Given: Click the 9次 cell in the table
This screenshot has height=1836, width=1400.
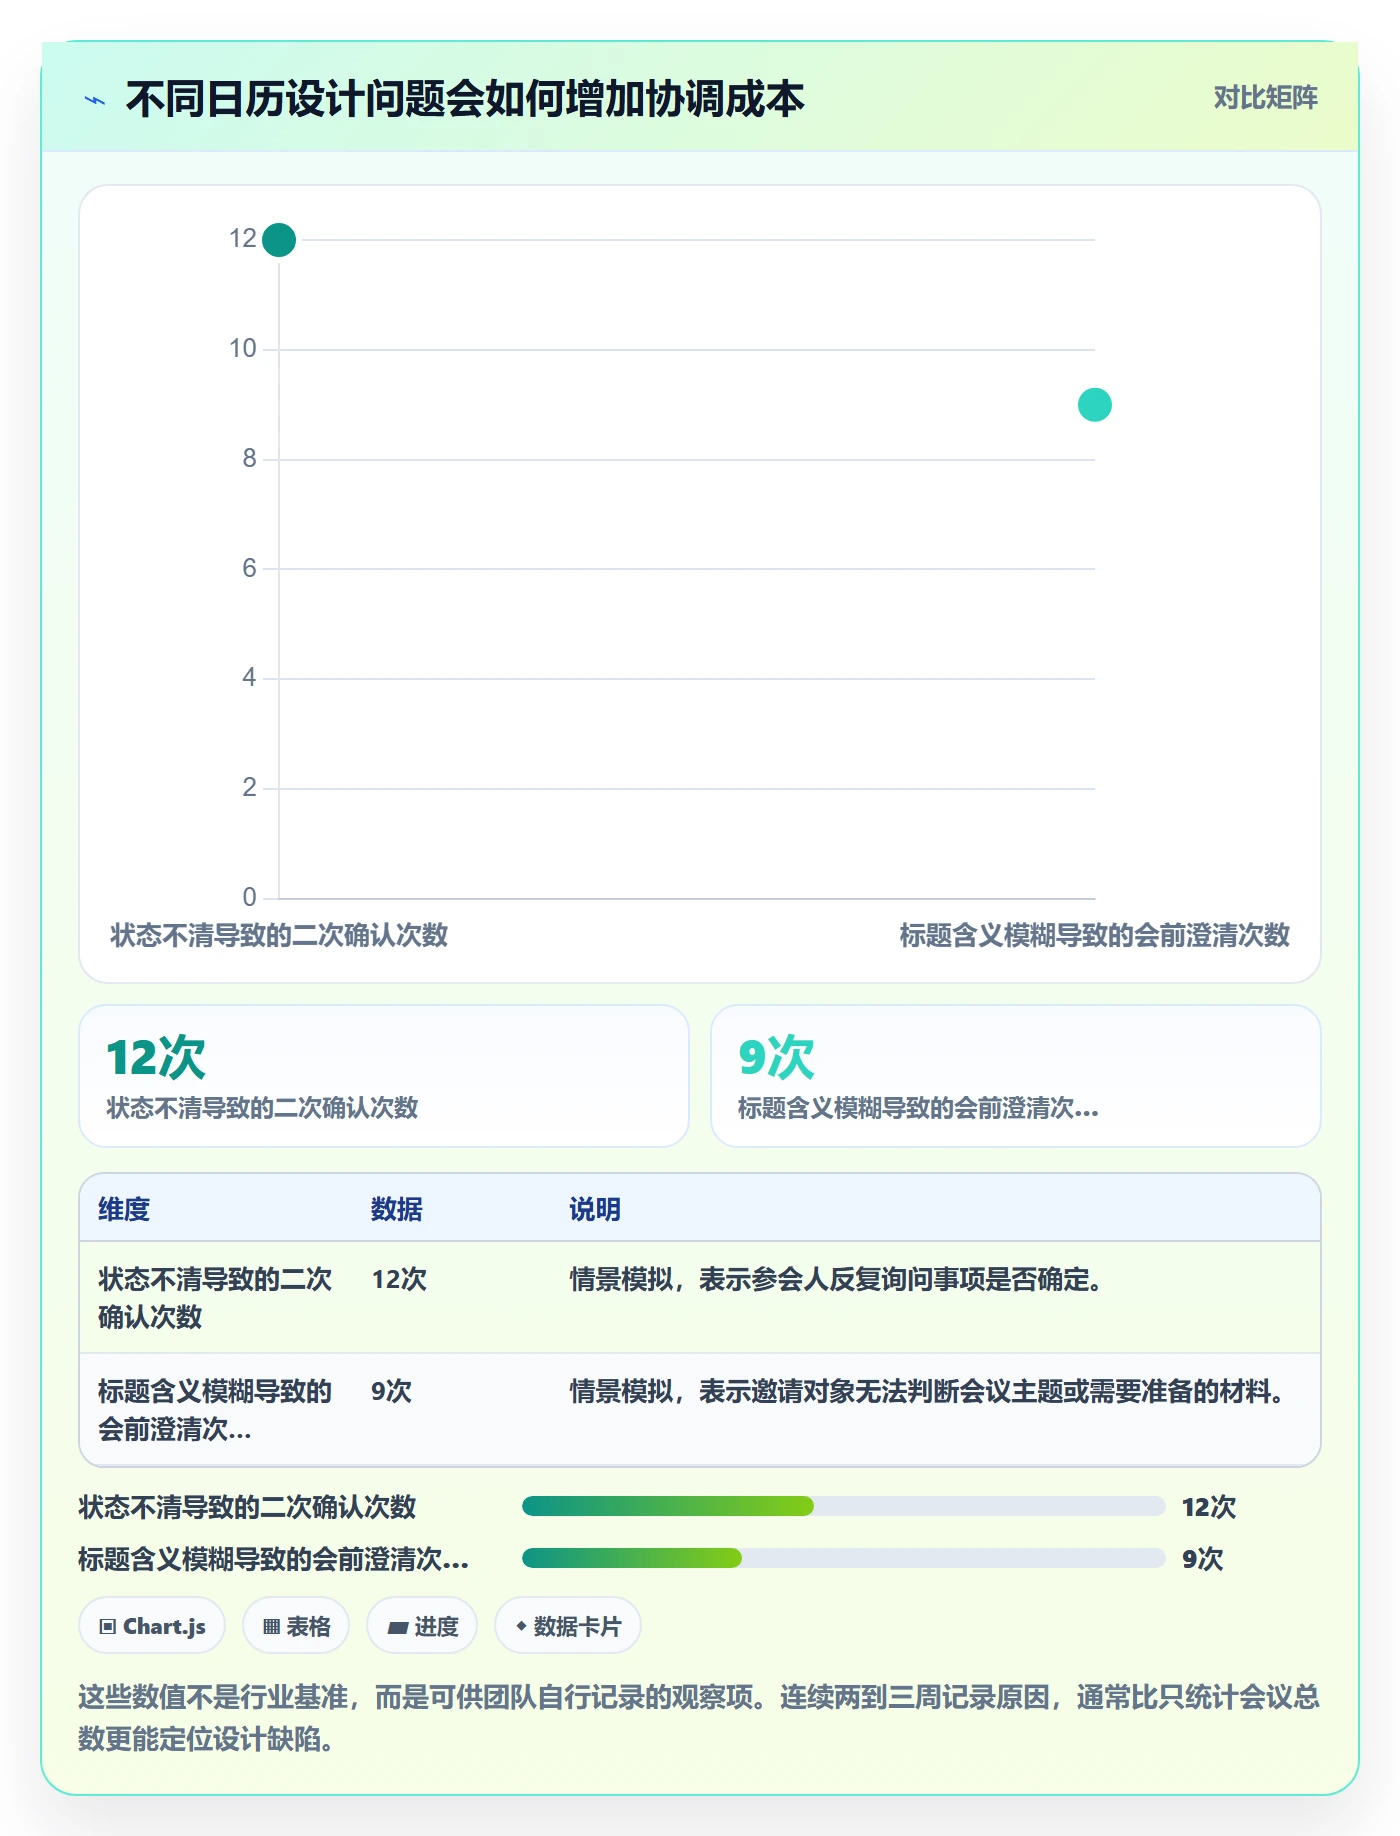Looking at the screenshot, I should pos(391,1391).
